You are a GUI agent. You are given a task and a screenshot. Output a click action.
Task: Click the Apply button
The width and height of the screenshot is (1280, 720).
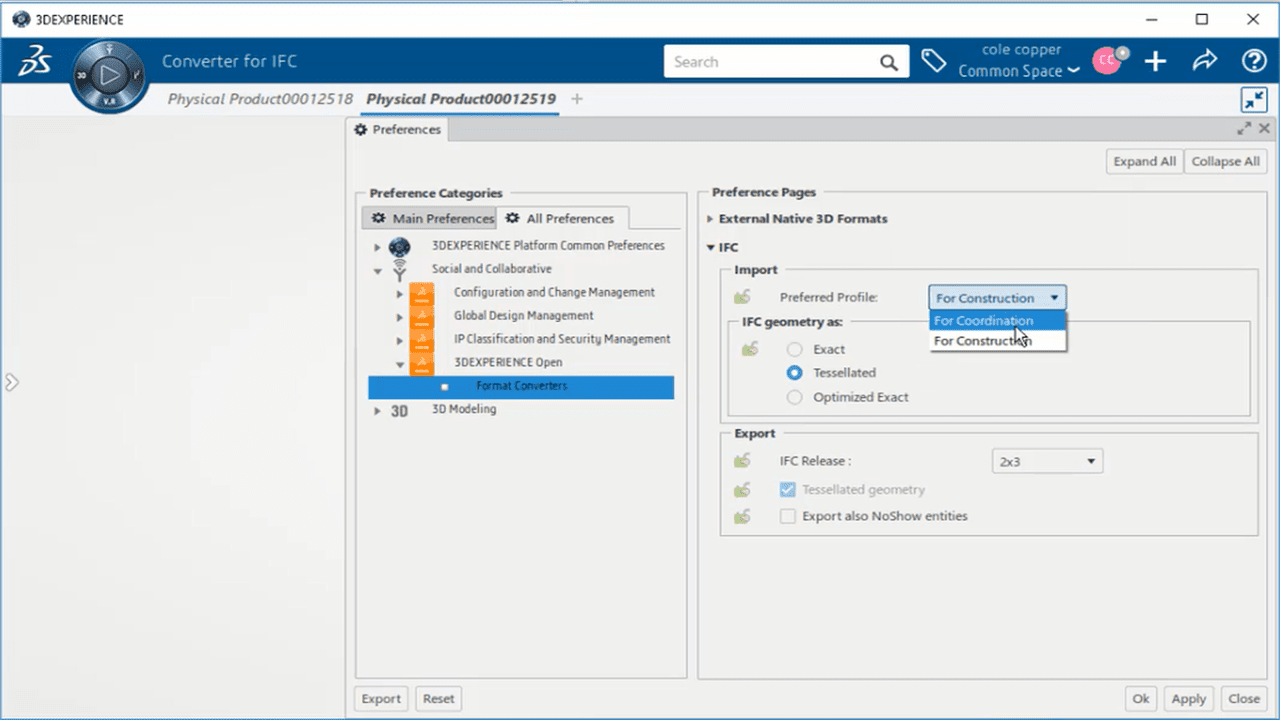1189,699
